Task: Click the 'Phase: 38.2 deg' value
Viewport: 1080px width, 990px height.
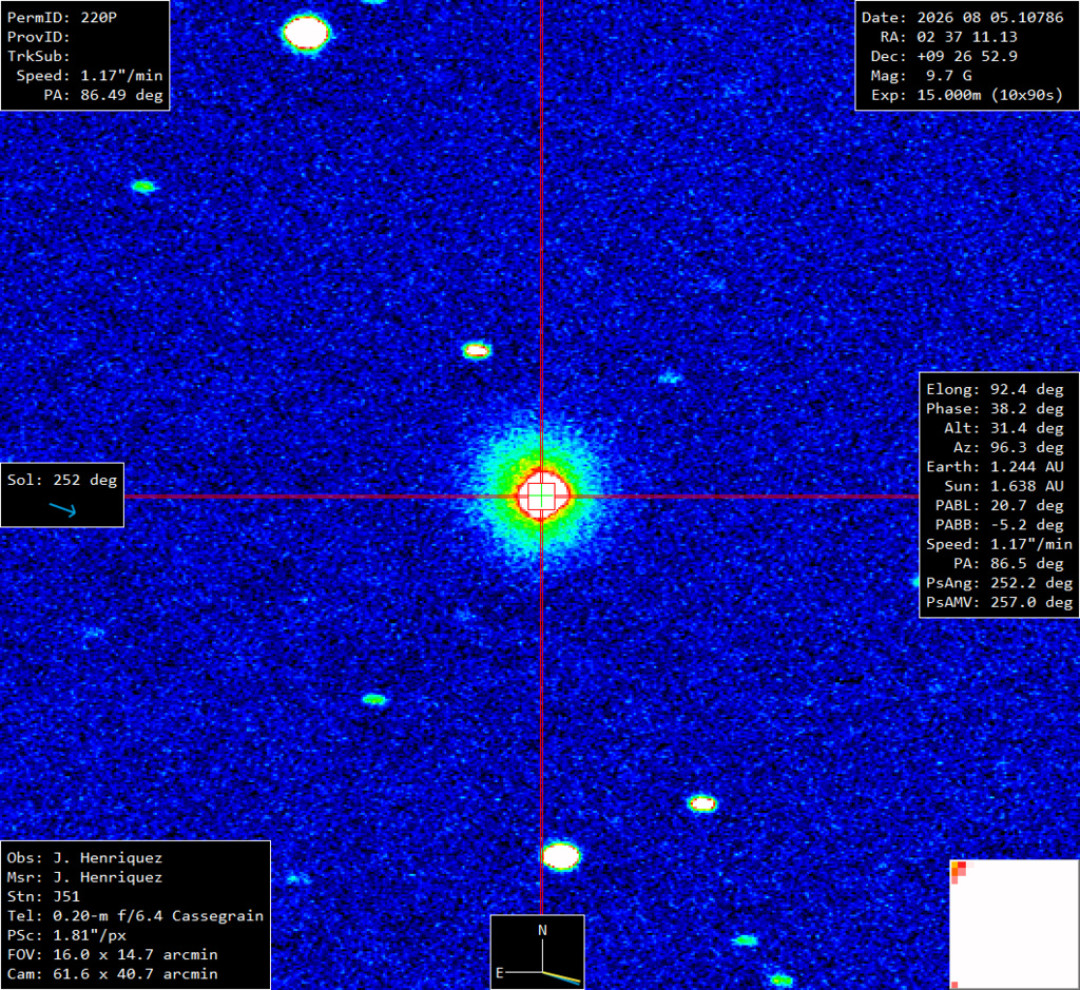Action: click(x=995, y=409)
